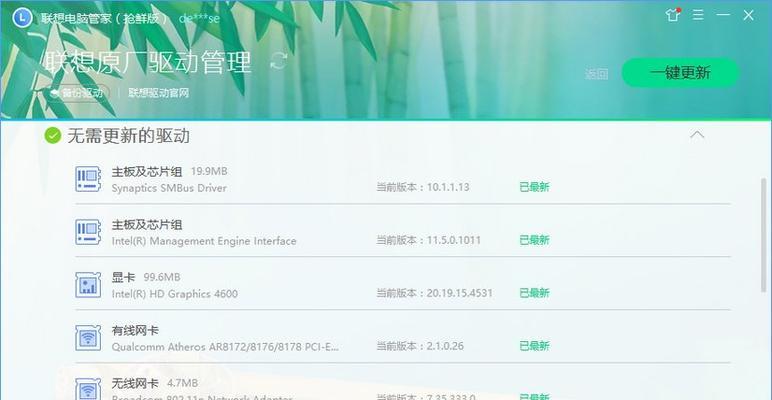The height and width of the screenshot is (400, 772).
Task: Select Intel(R) Management Engine Interface text
Action: (x=204, y=241)
